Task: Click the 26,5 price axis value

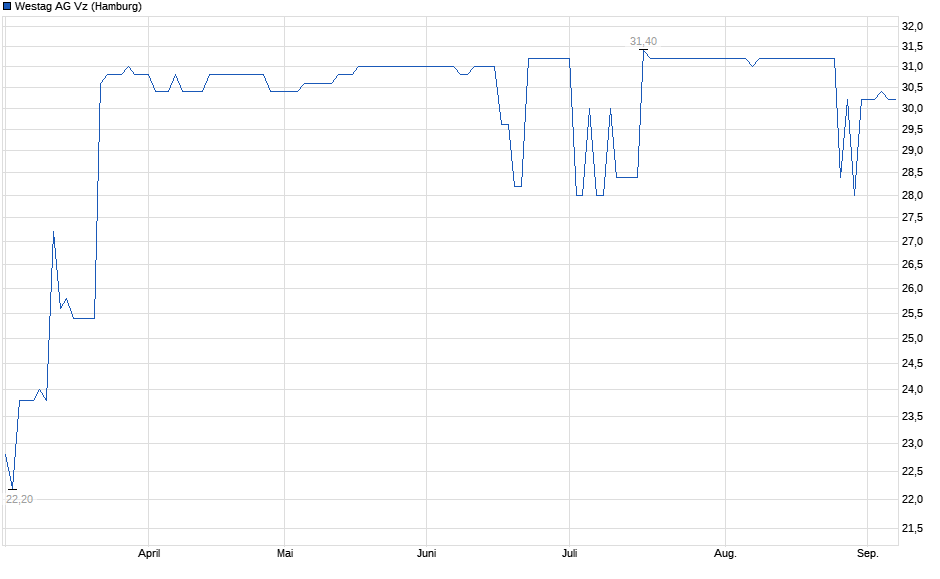Action: pyautogui.click(x=912, y=264)
